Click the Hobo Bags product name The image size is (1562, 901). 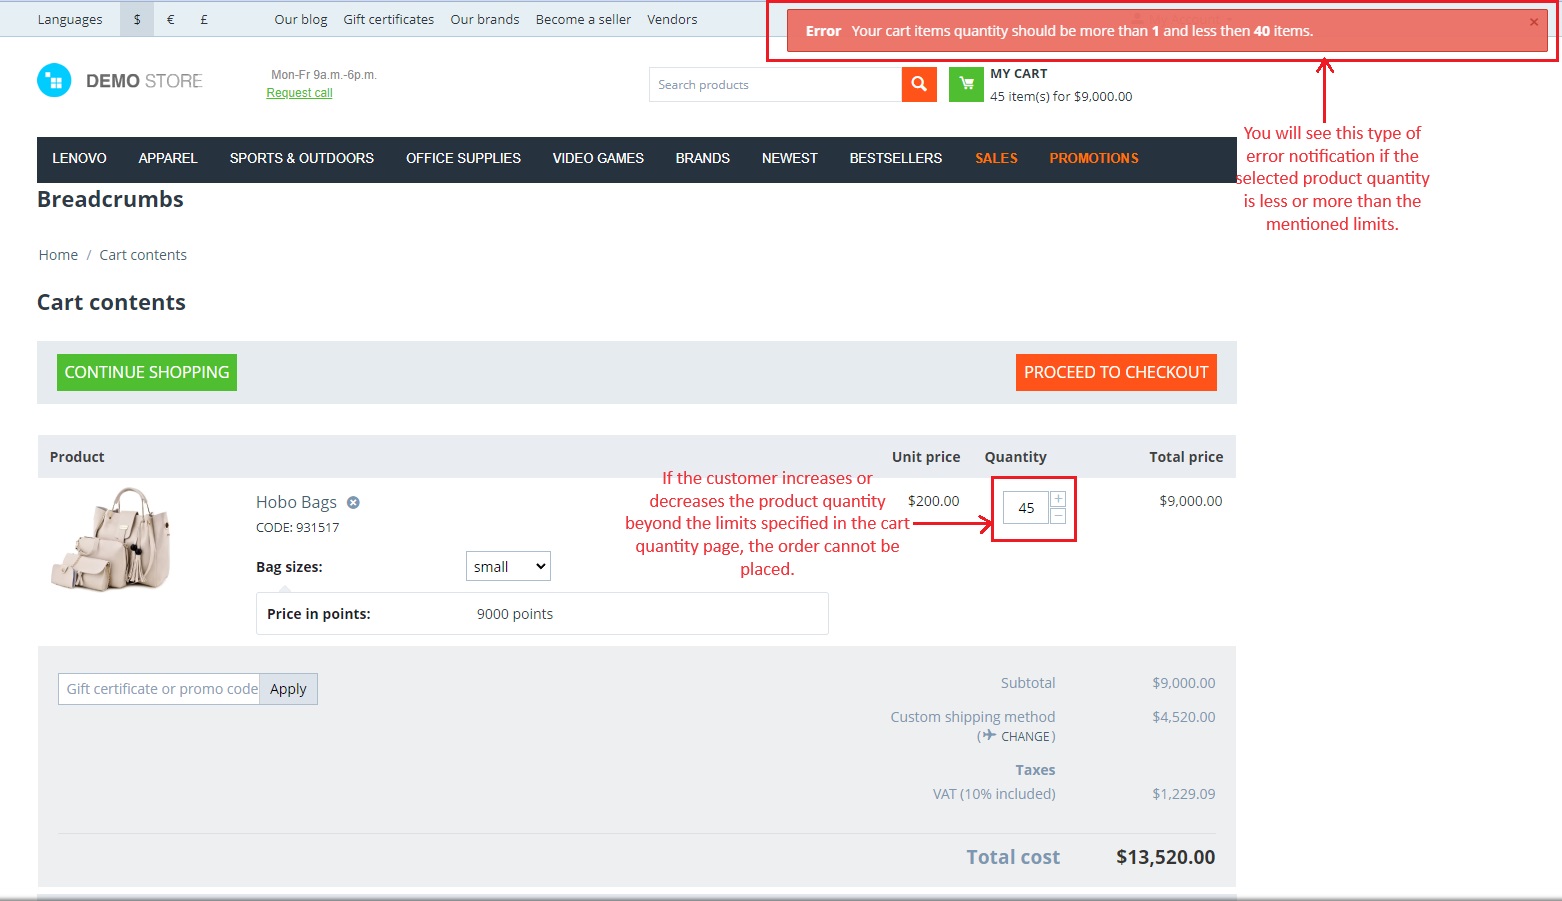(x=296, y=502)
